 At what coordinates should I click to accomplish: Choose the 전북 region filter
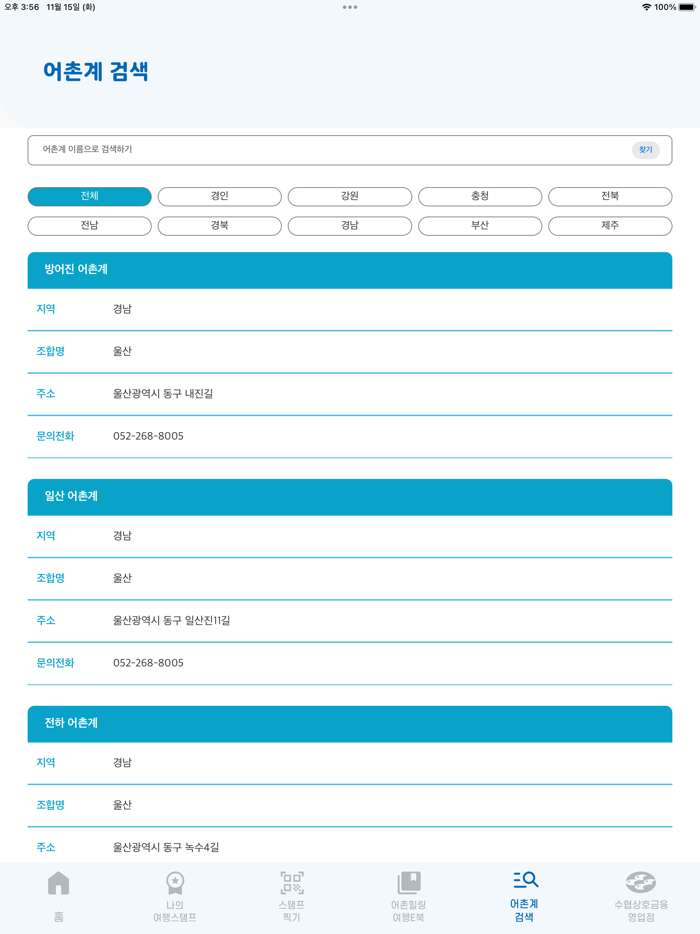[610, 196]
